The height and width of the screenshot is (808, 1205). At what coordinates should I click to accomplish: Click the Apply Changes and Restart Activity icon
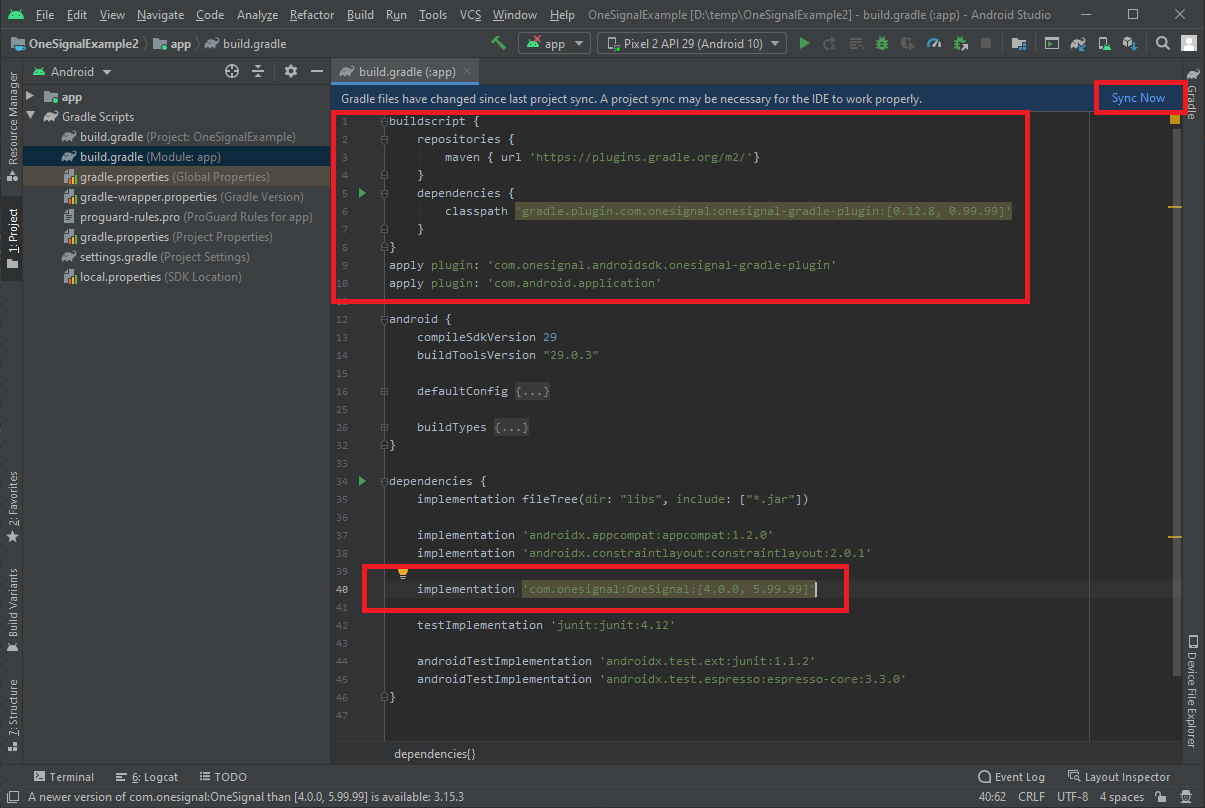[830, 43]
